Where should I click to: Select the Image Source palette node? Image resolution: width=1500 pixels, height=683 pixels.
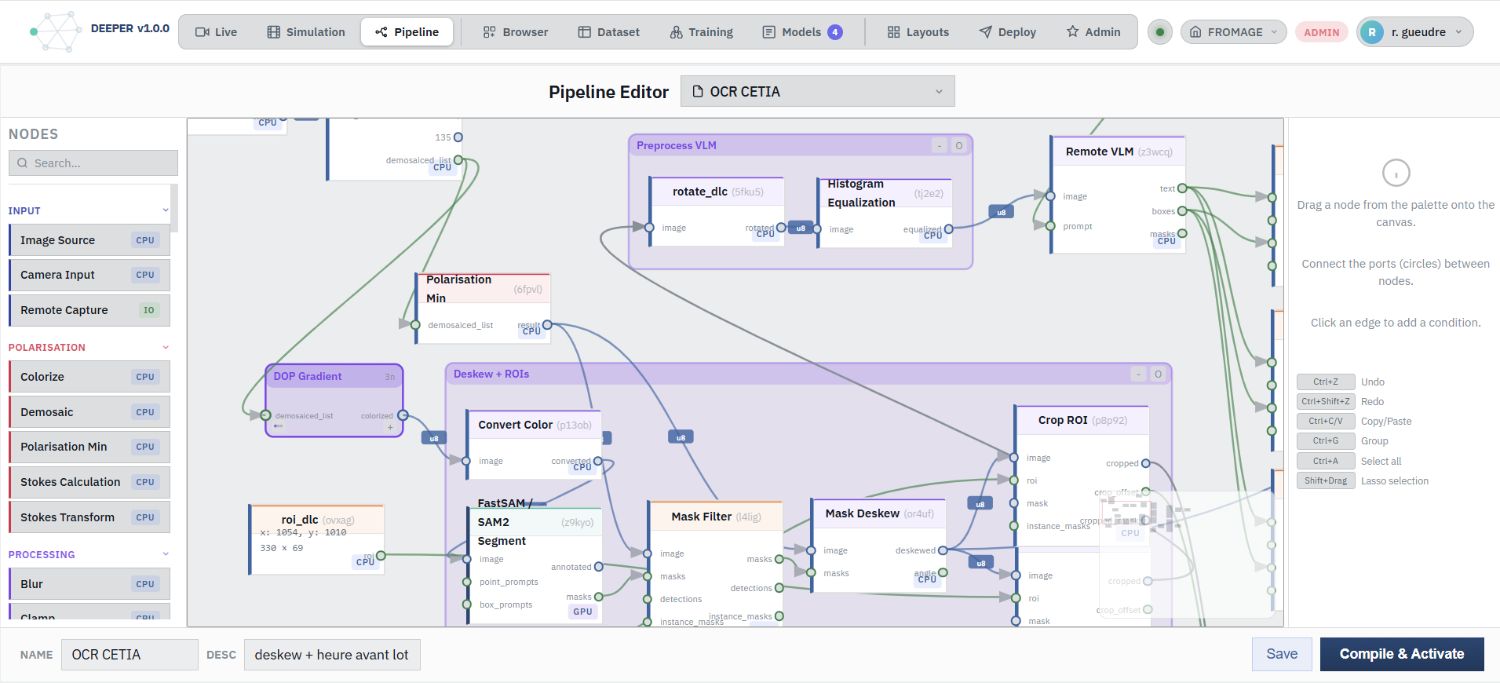tap(89, 240)
